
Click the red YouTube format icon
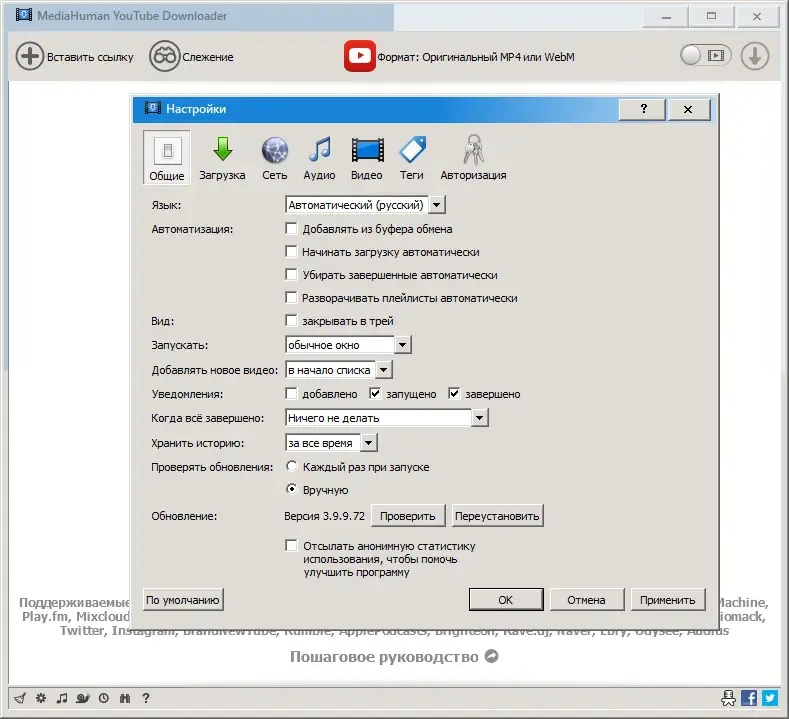click(360, 56)
